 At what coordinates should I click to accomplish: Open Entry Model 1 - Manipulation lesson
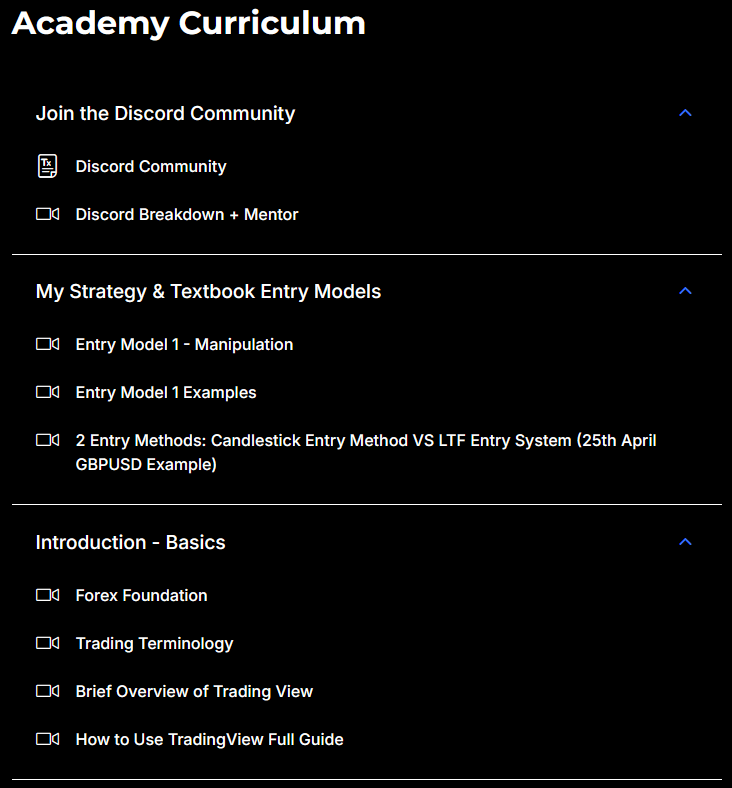(x=184, y=345)
